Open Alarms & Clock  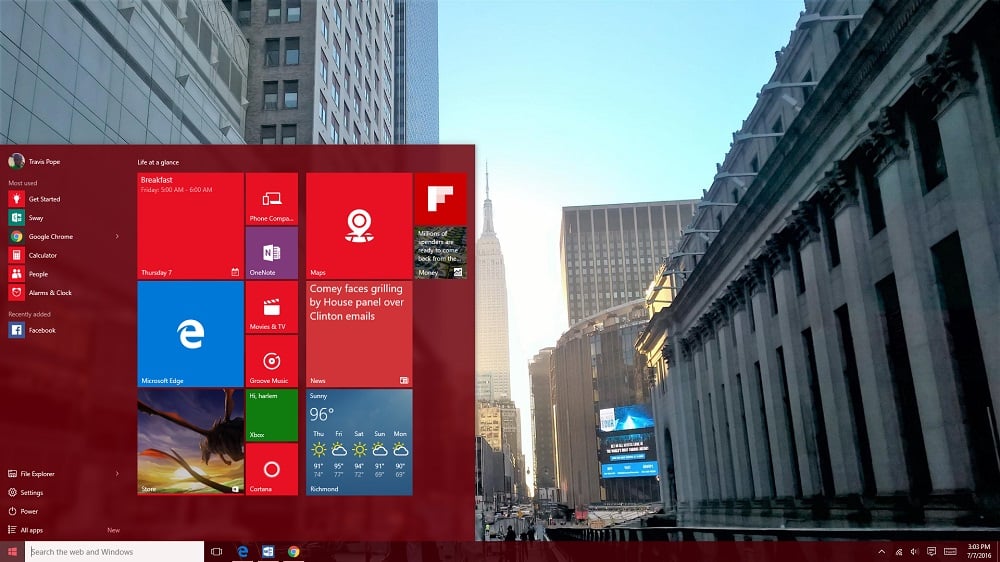[64, 293]
